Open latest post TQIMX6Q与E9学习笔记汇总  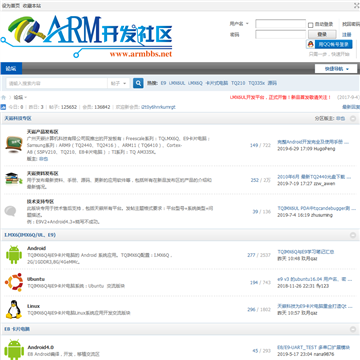(x=306, y=252)
